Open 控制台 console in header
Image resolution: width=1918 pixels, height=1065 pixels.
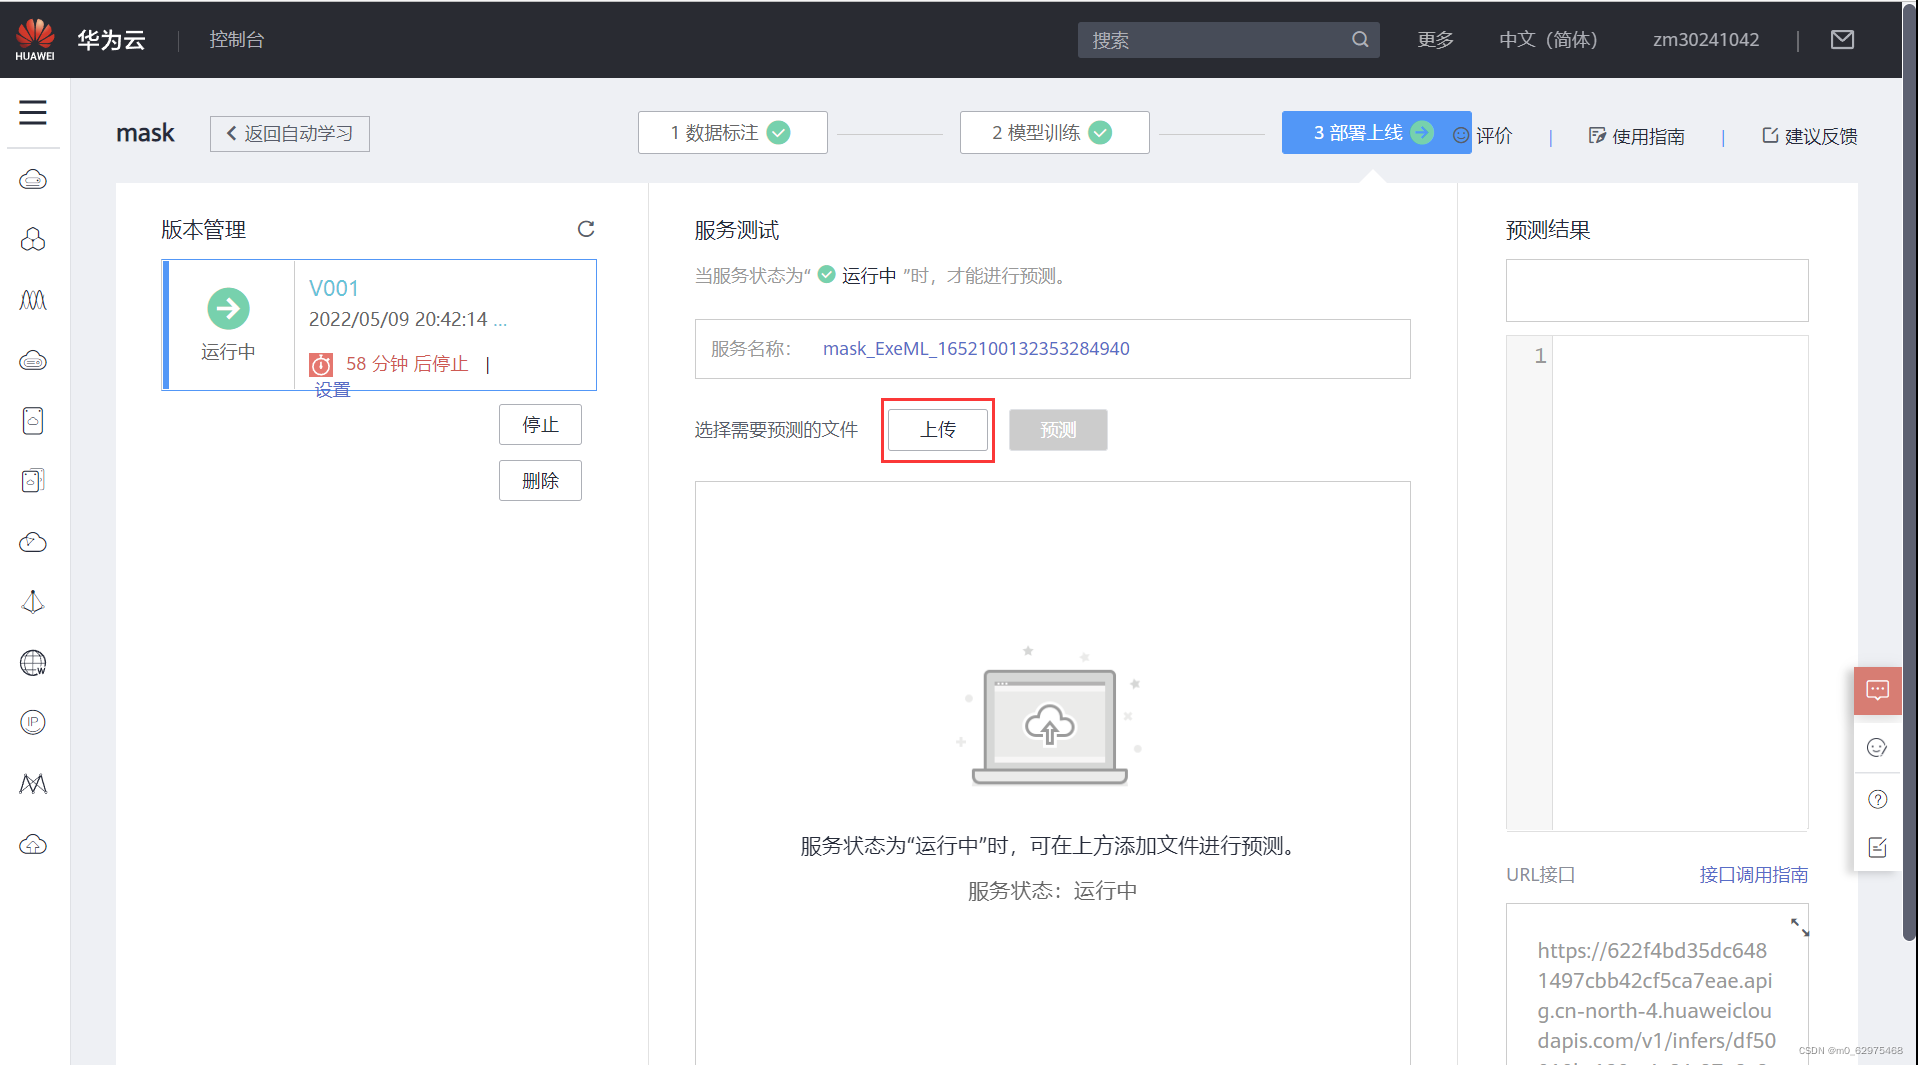236,39
